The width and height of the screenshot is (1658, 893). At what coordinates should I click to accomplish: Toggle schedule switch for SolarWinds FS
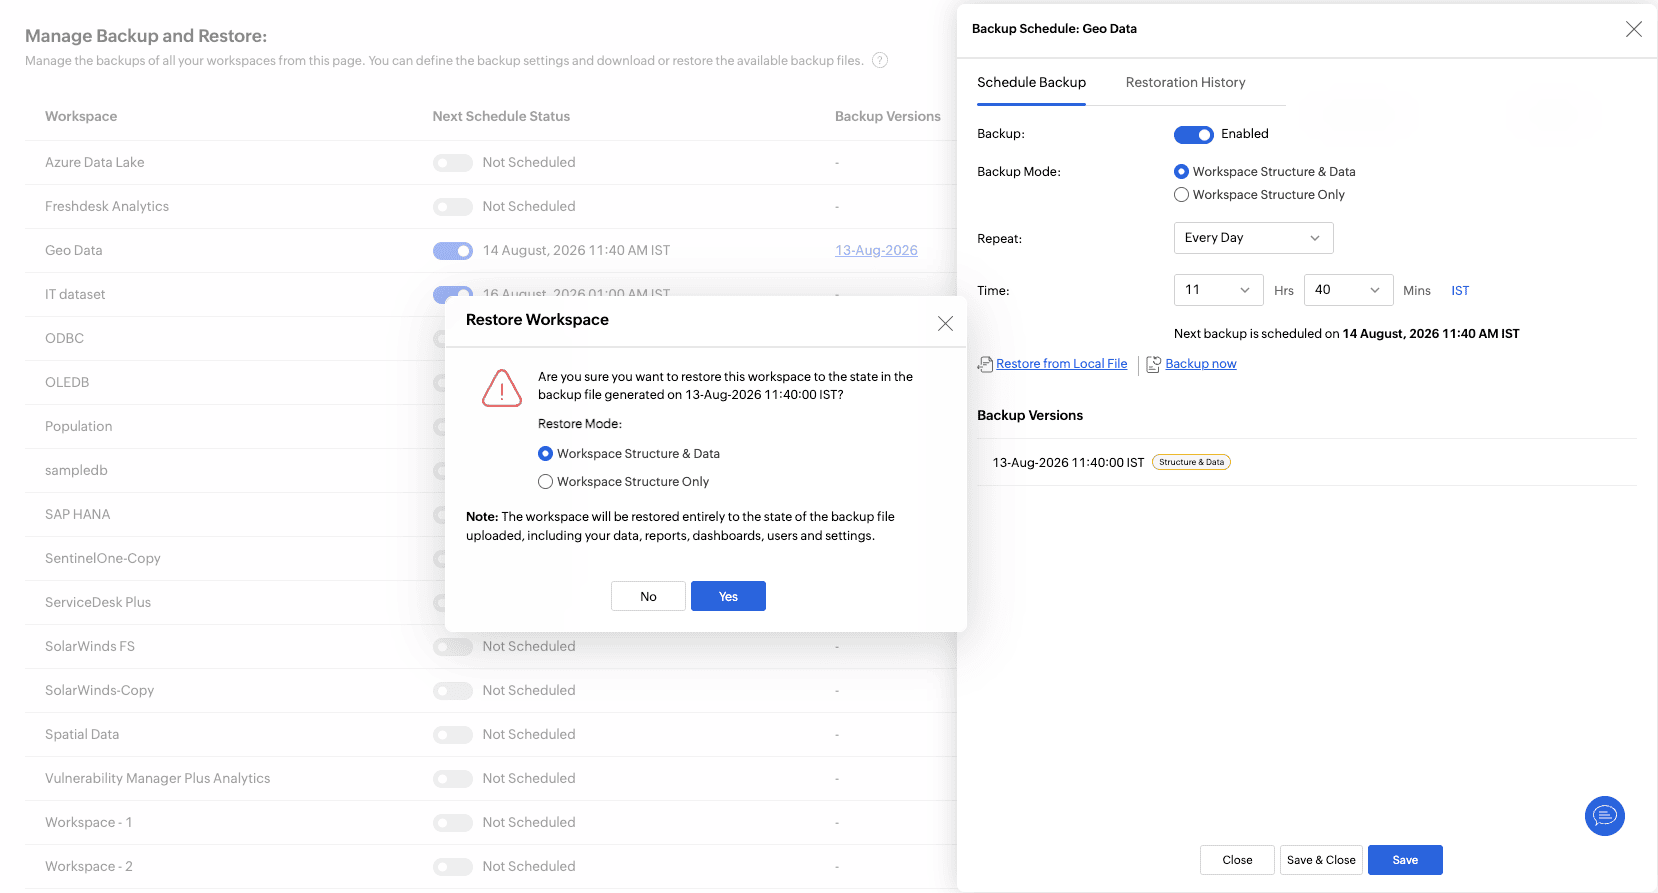click(452, 647)
